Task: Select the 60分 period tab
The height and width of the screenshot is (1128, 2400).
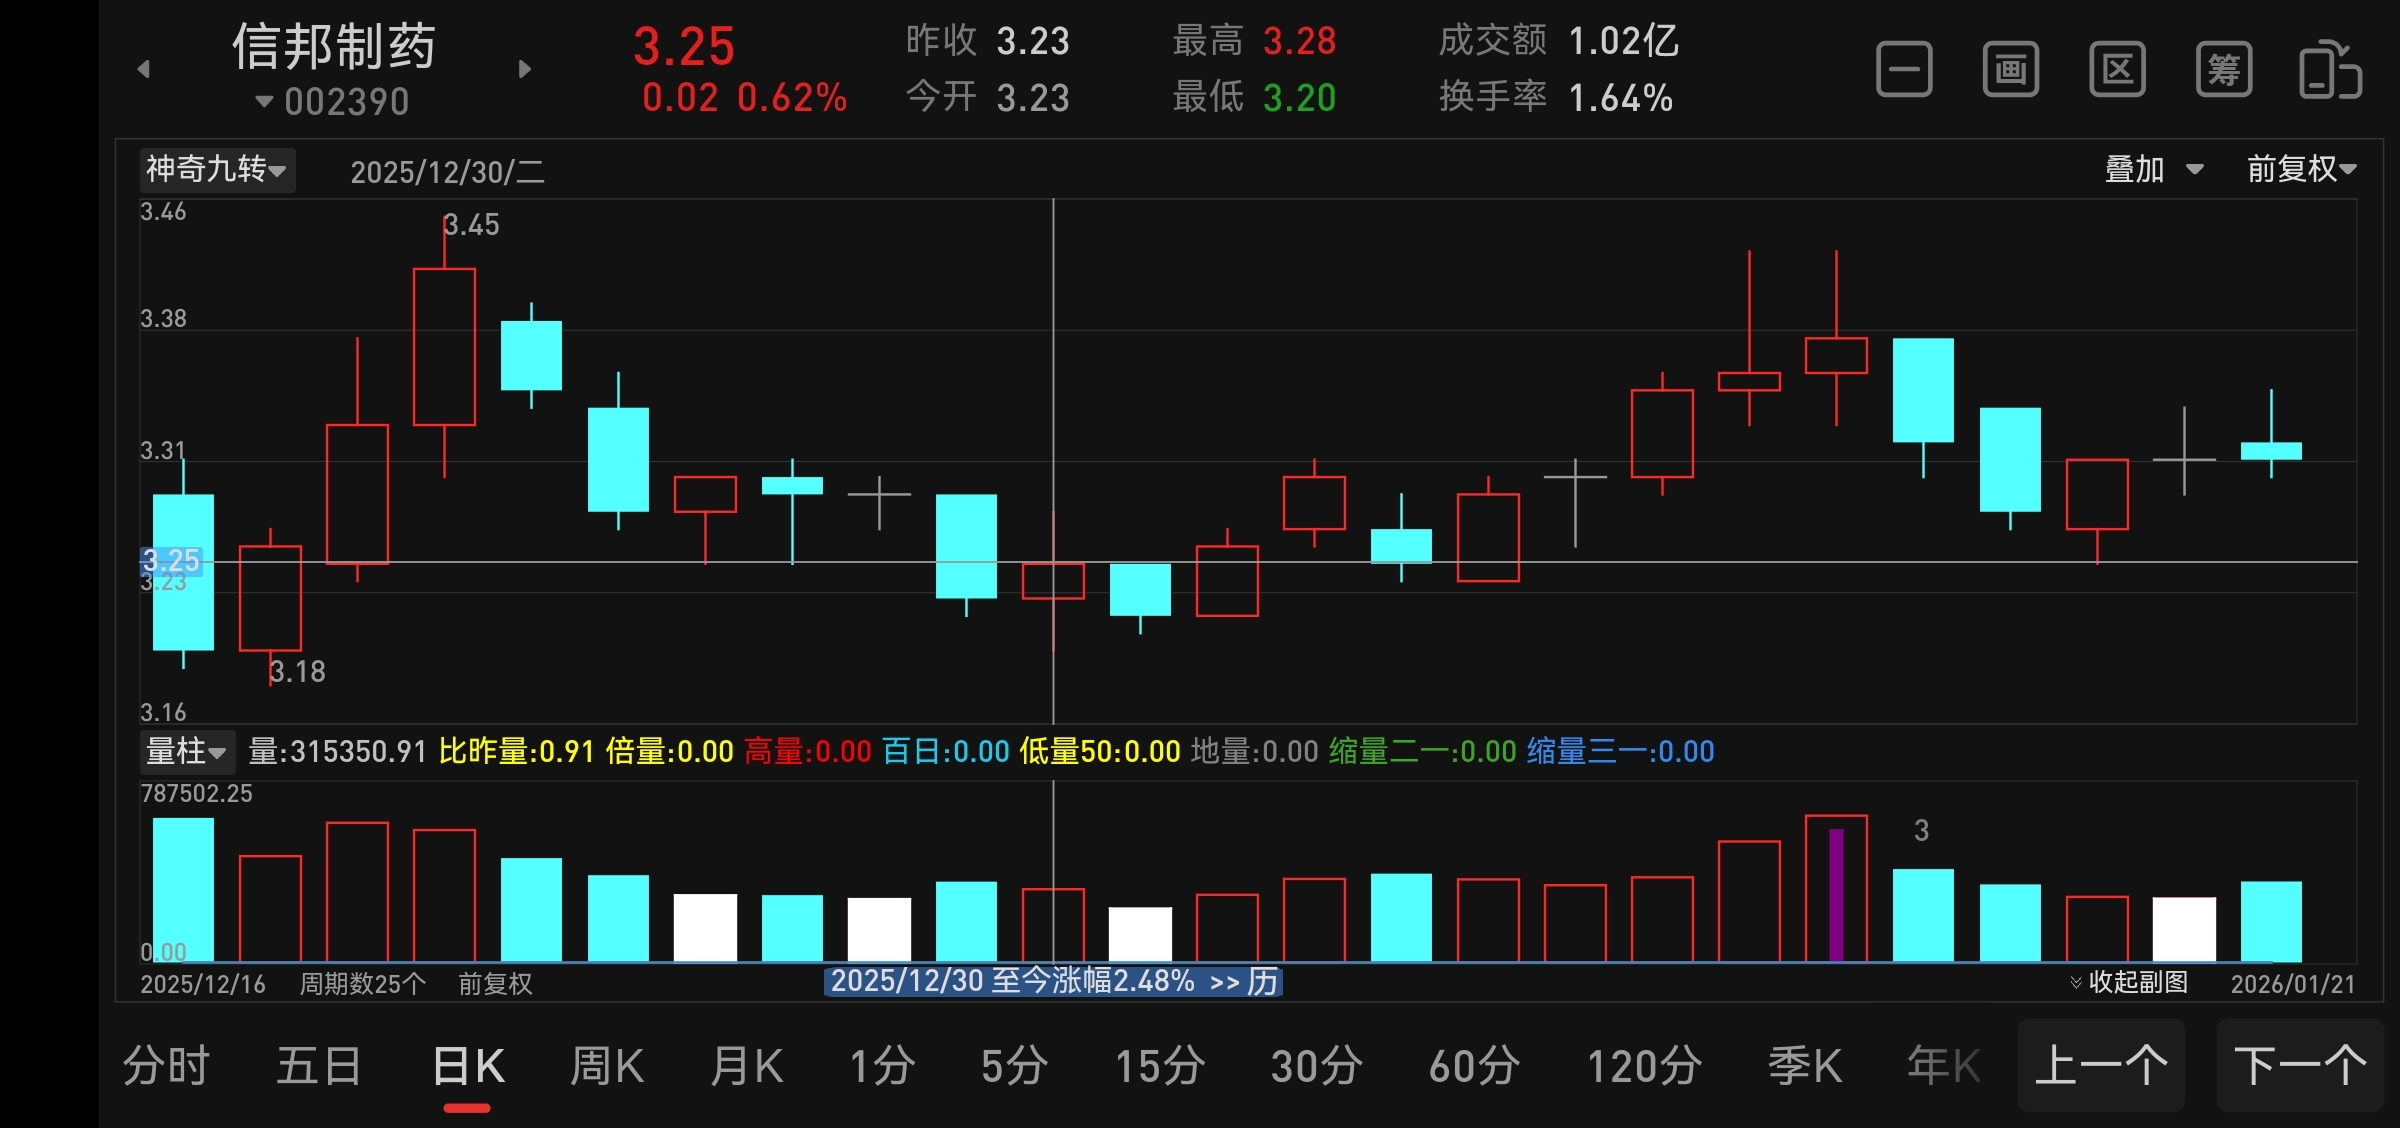Action: (1474, 1065)
